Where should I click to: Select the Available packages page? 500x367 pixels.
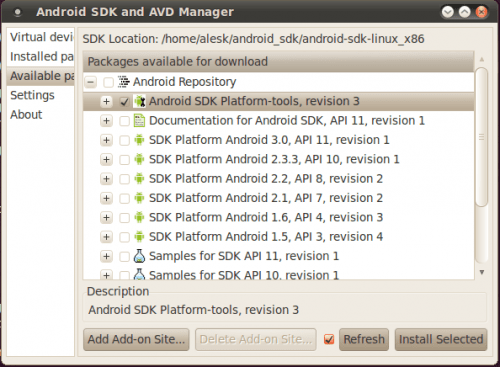41,76
